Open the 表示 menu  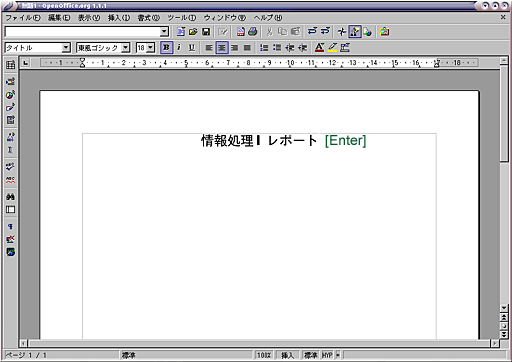[89, 18]
